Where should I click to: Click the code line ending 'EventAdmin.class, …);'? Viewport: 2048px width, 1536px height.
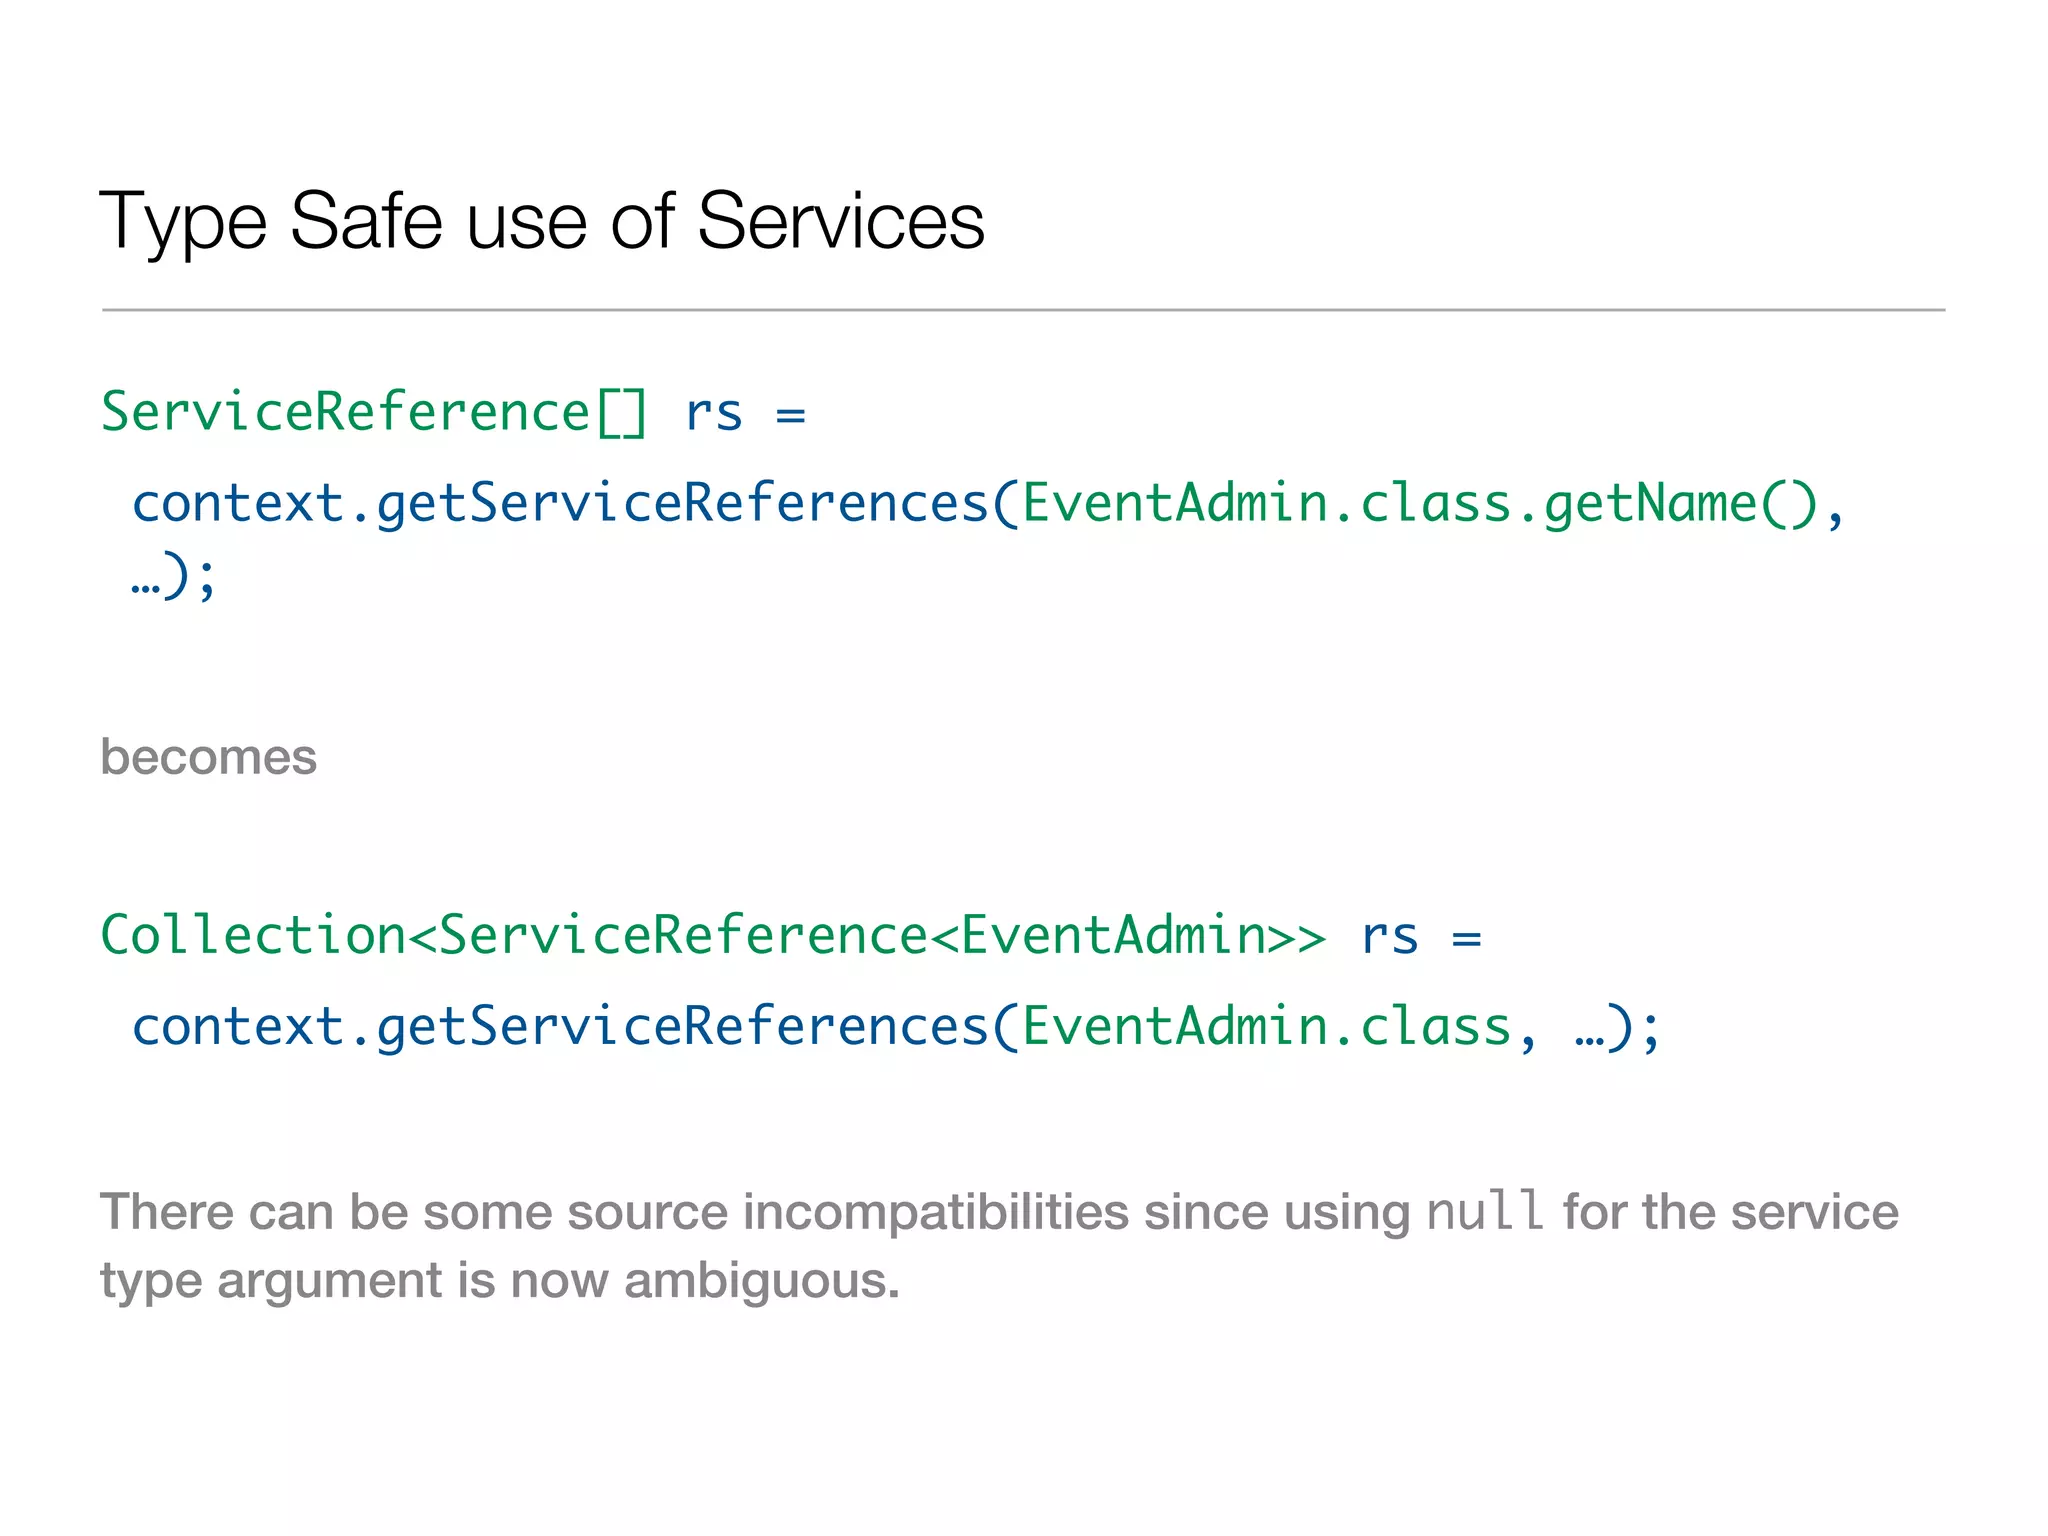[x=896, y=1027]
